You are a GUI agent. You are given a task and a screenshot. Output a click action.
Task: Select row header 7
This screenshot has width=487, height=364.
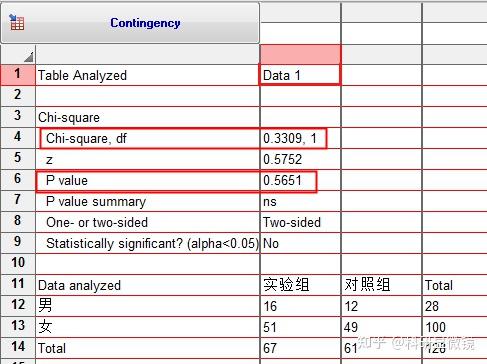pyautogui.click(x=18, y=200)
